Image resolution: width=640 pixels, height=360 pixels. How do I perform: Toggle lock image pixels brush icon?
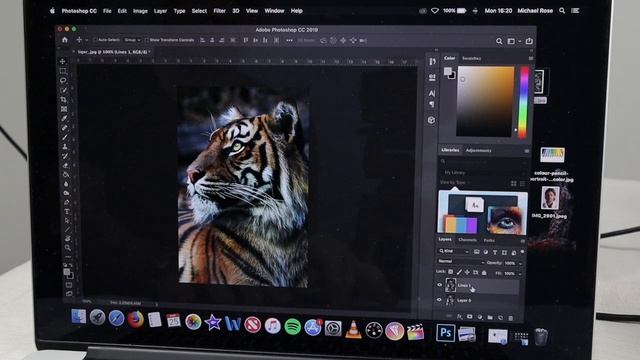pyautogui.click(x=459, y=272)
